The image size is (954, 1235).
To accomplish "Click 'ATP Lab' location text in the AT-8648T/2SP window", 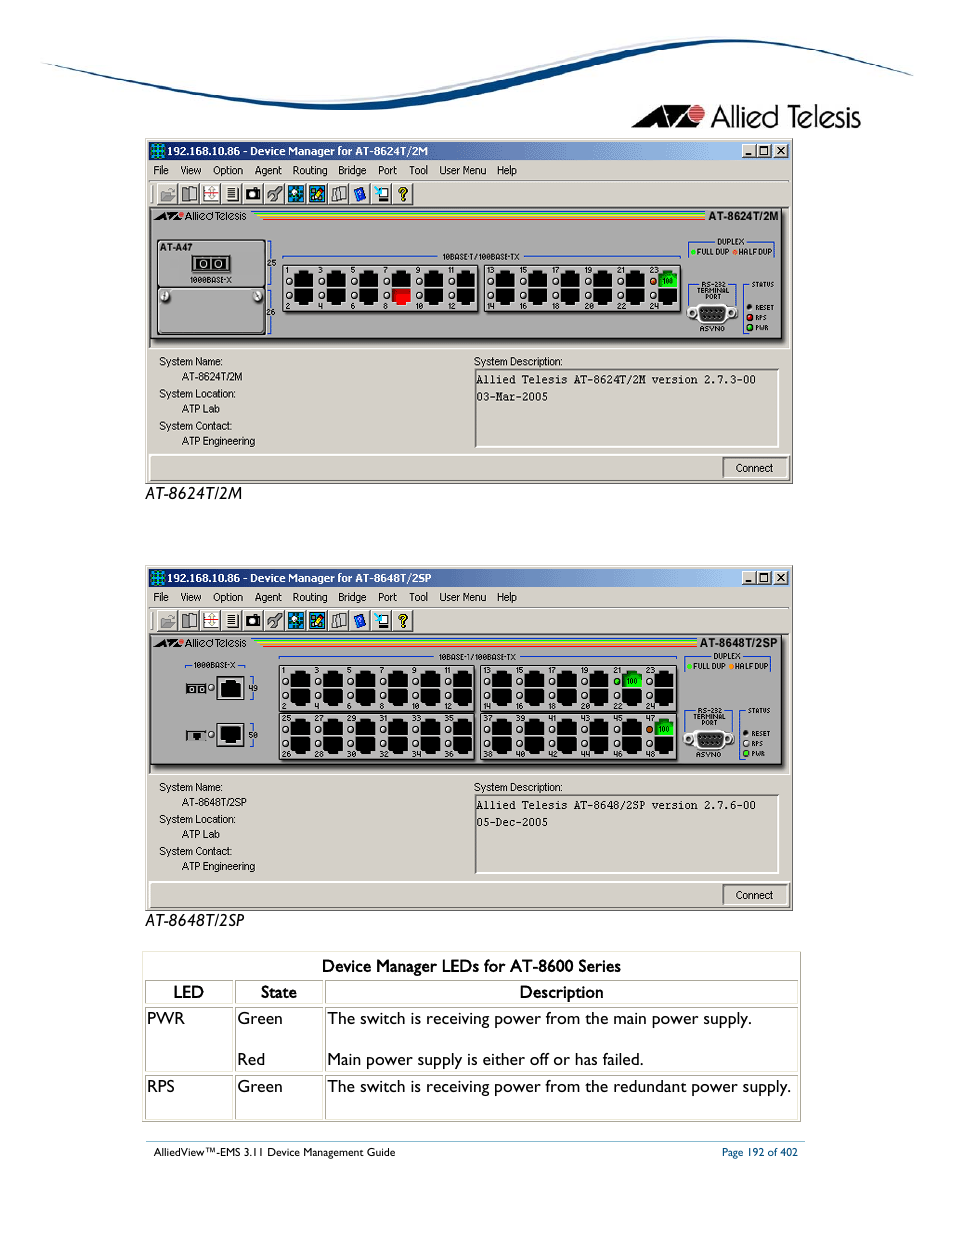I will pos(201,835).
